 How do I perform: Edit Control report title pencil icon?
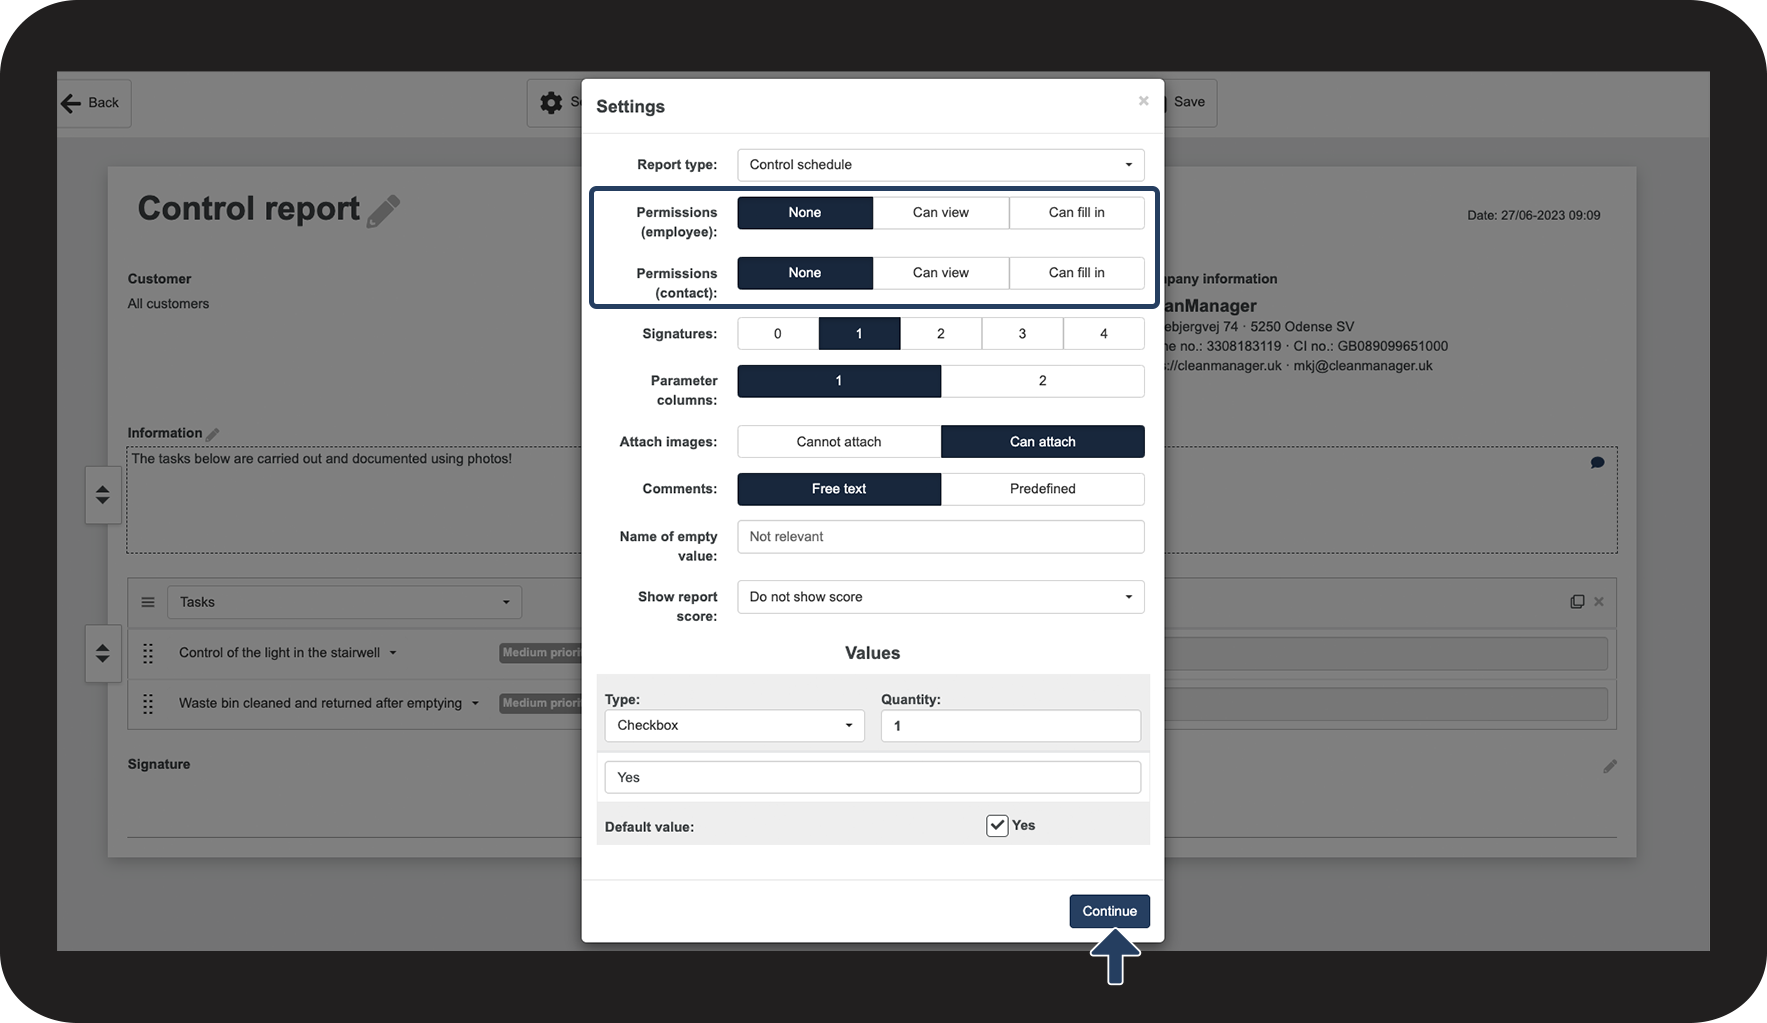coord(384,211)
